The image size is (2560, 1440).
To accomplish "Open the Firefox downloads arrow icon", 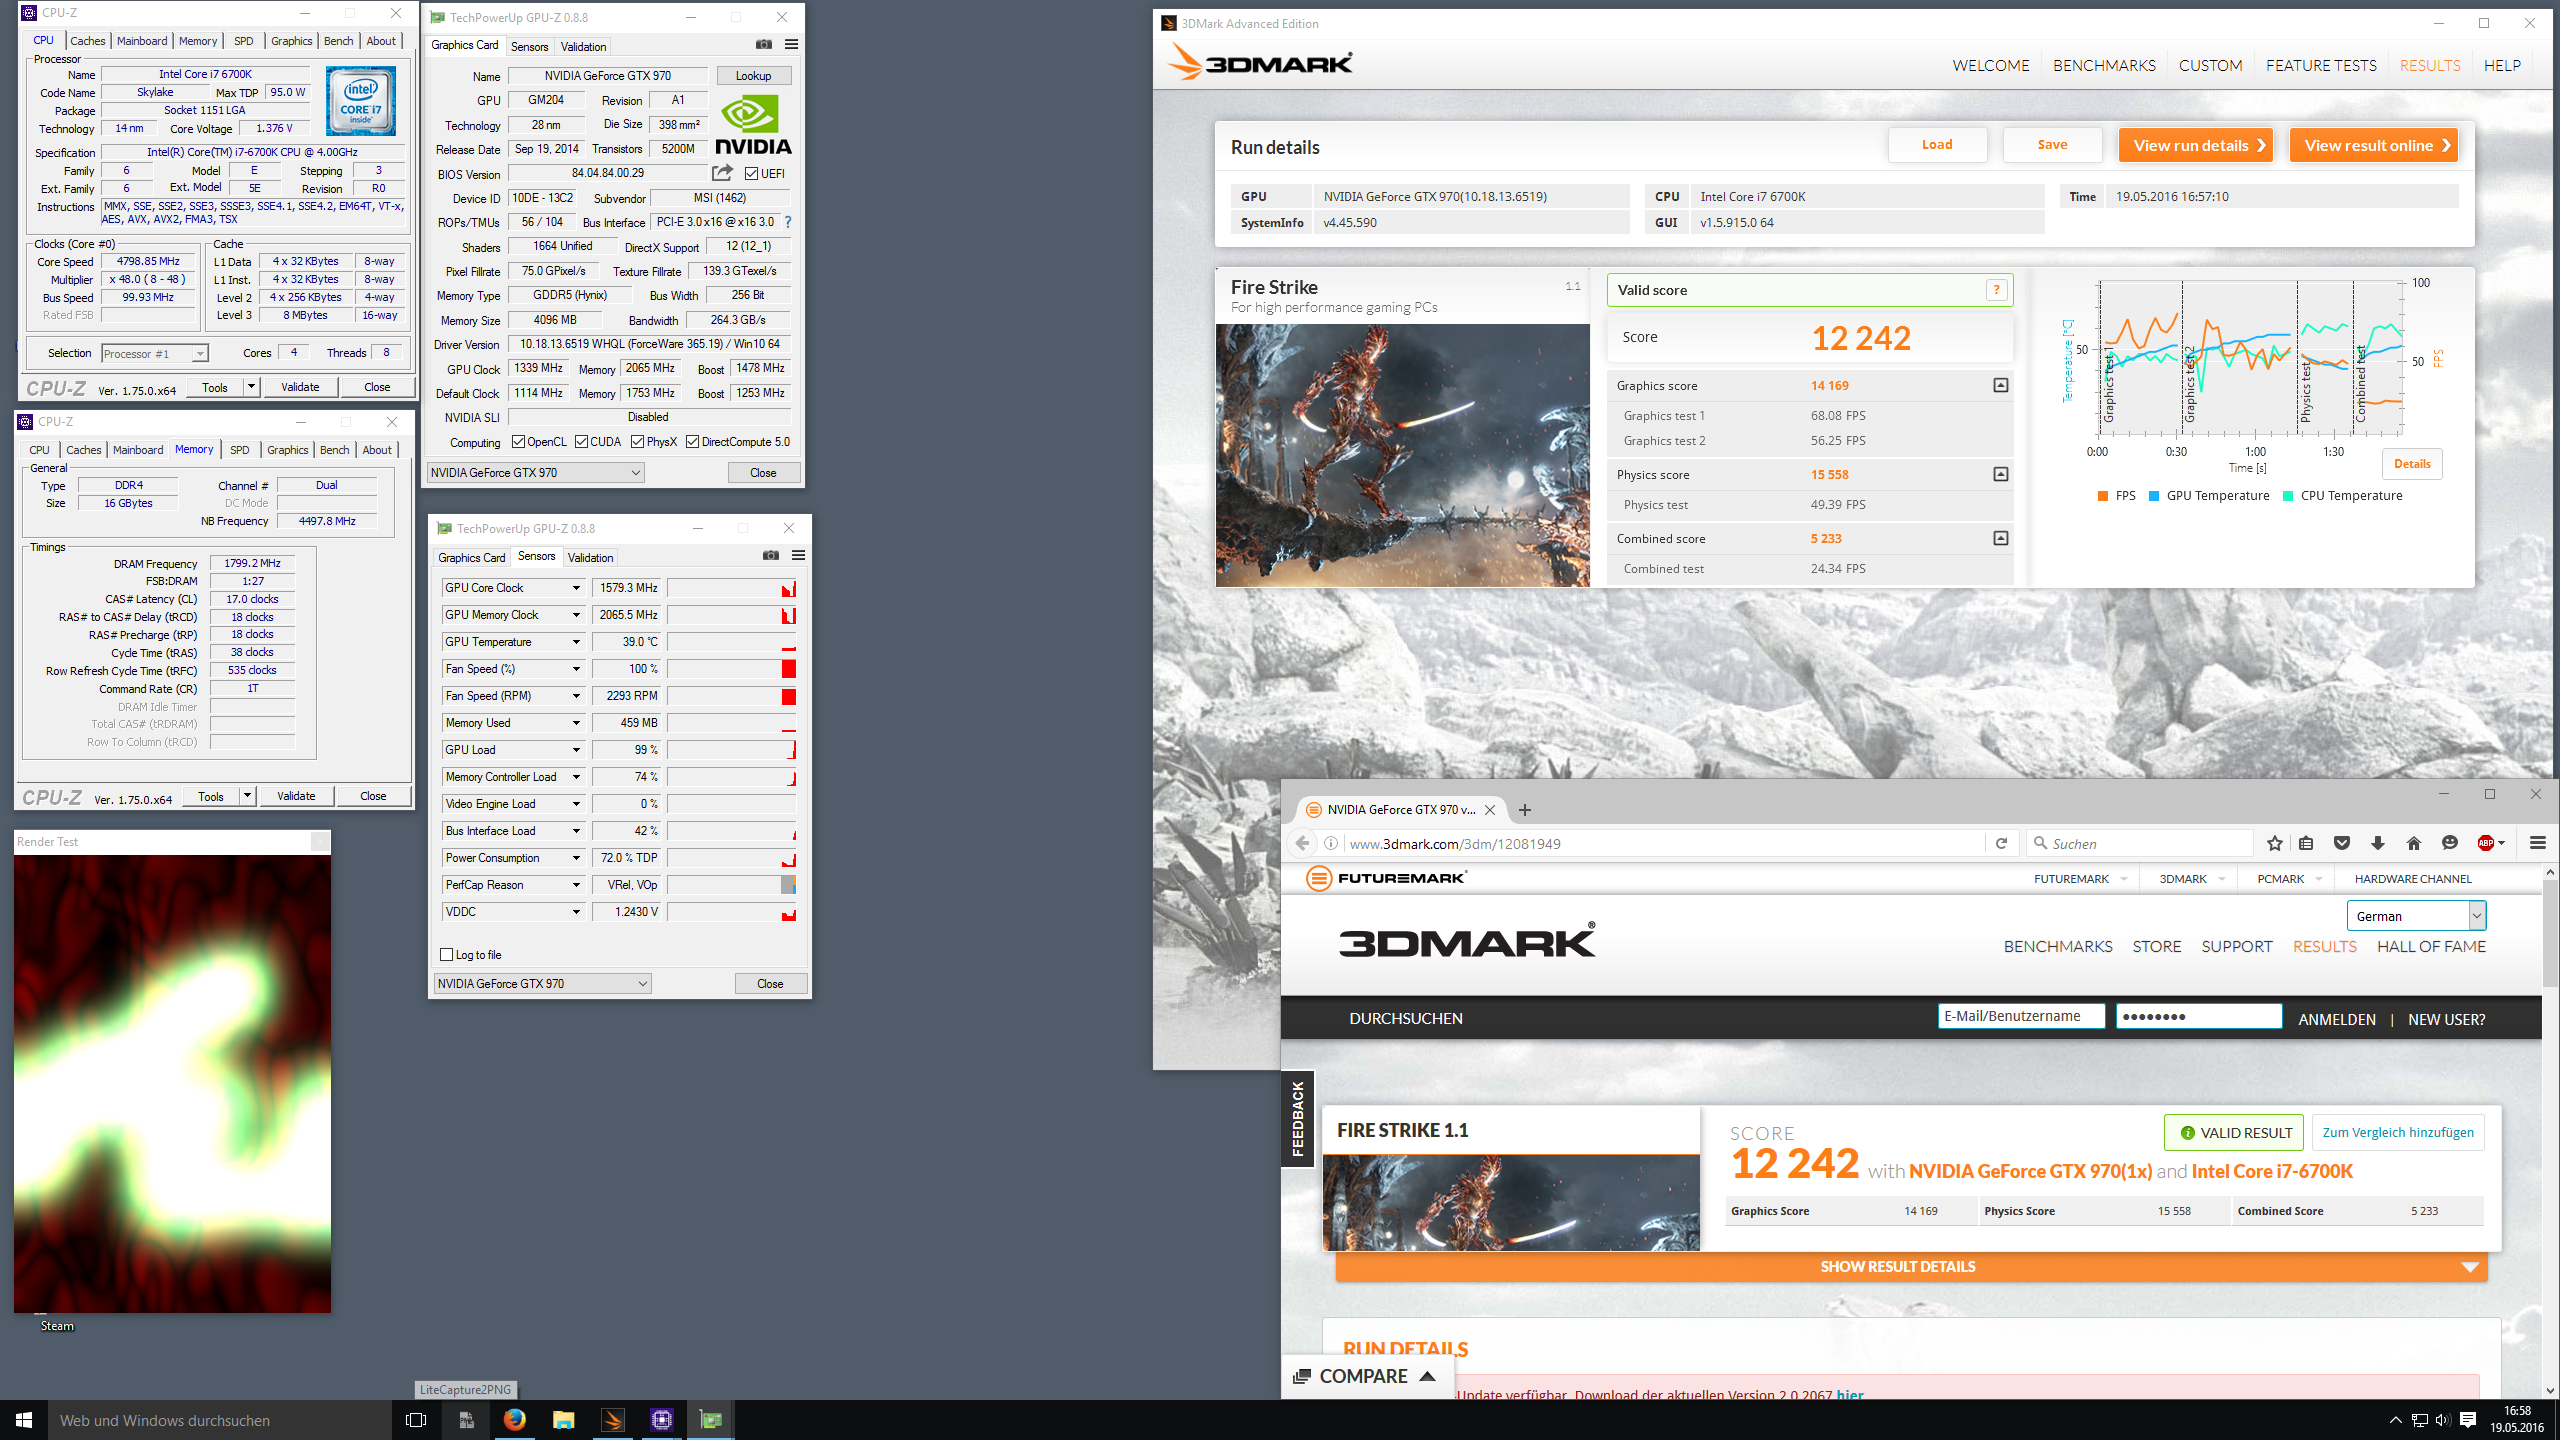I will click(x=2378, y=843).
